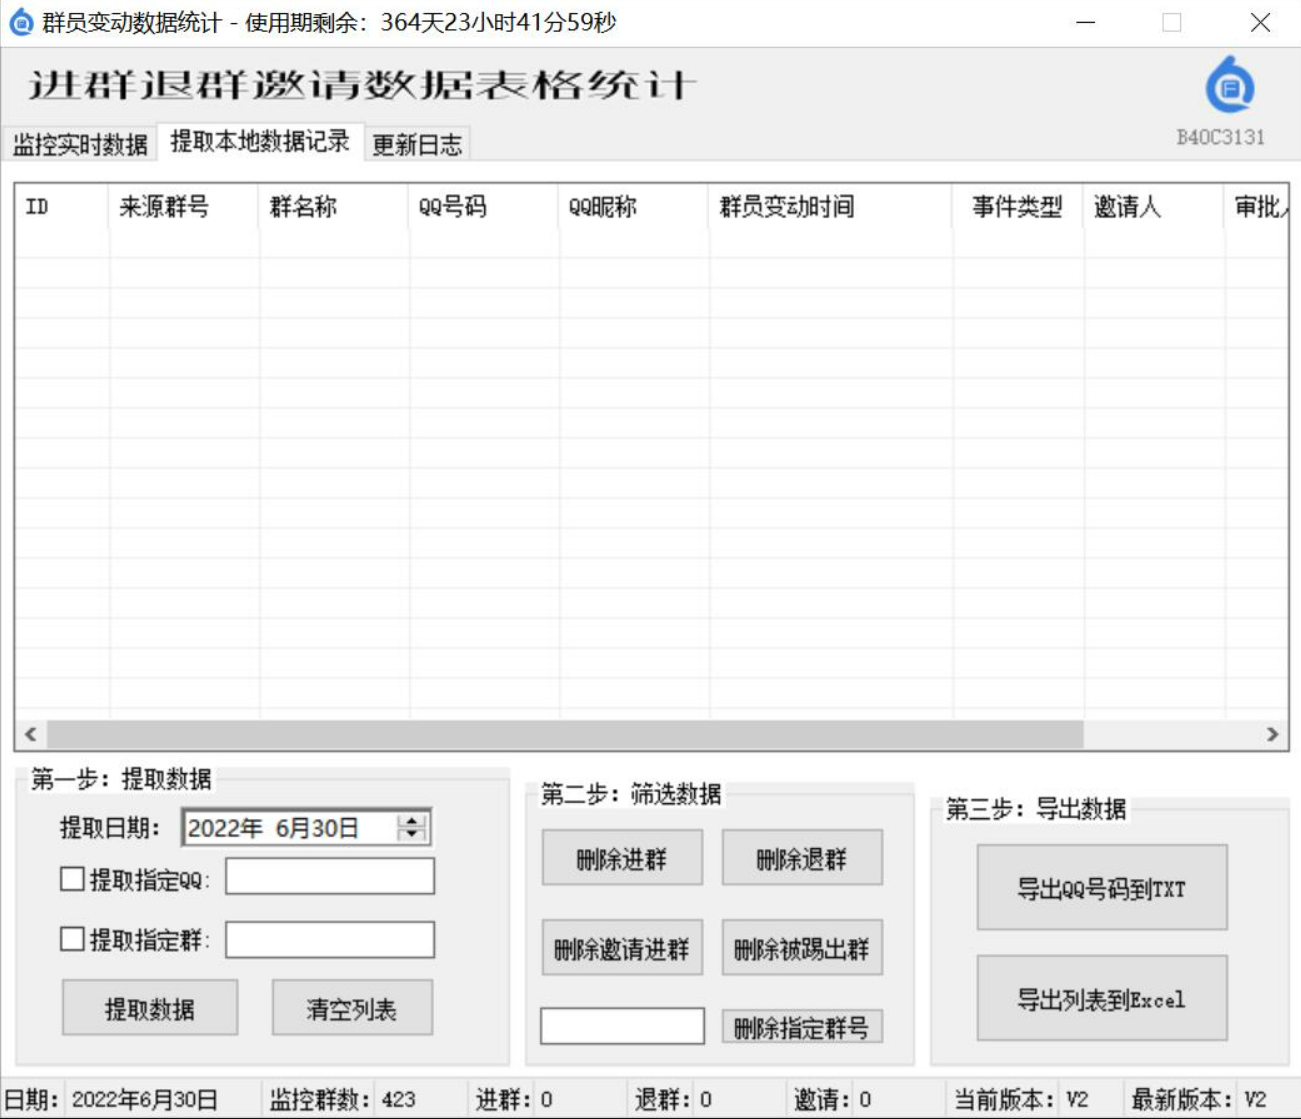This screenshot has height=1119, width=1301.
Task: Click the title bar application icon
Action: click(21, 22)
